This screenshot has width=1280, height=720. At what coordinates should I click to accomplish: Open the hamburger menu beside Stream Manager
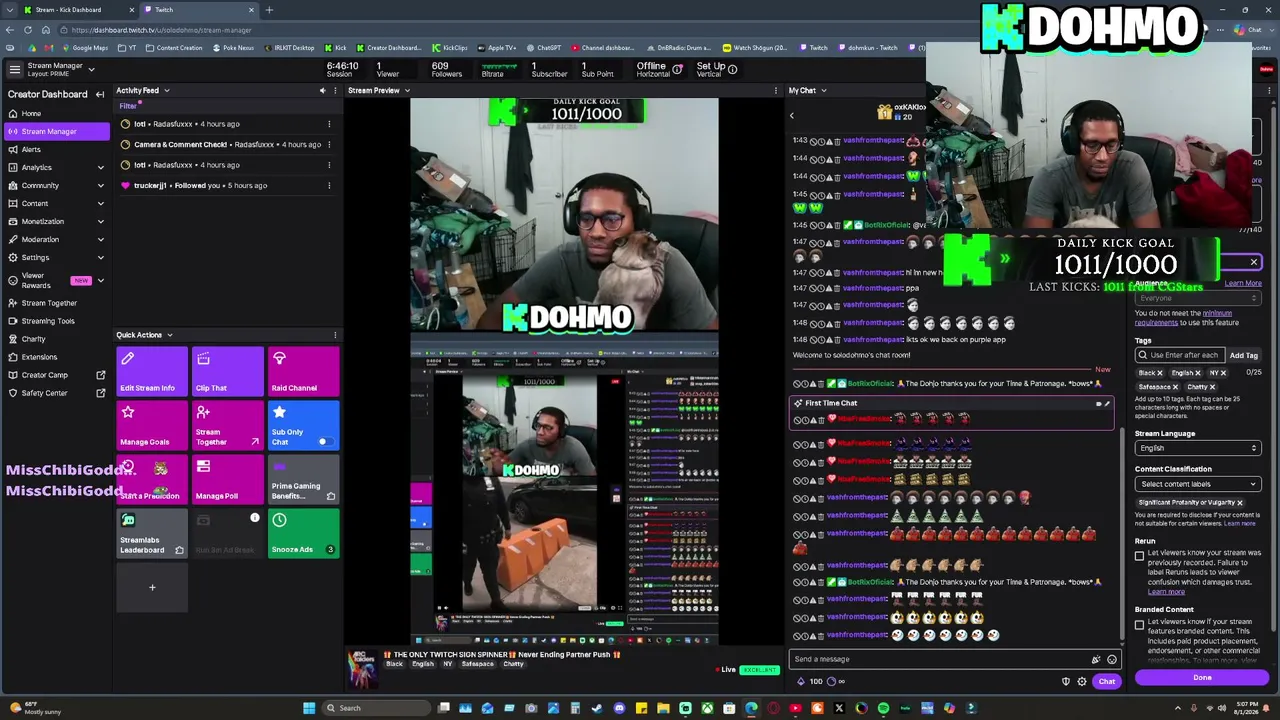[x=14, y=69]
